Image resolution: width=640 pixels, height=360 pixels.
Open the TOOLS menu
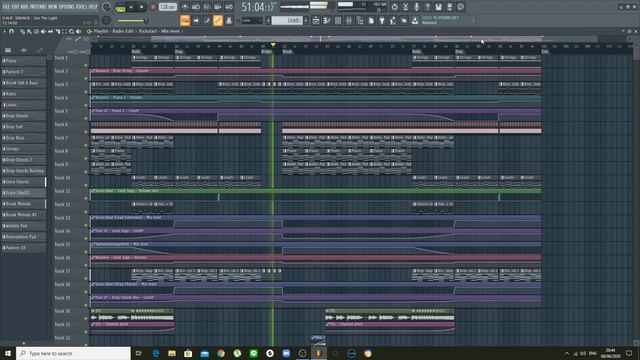82,7
